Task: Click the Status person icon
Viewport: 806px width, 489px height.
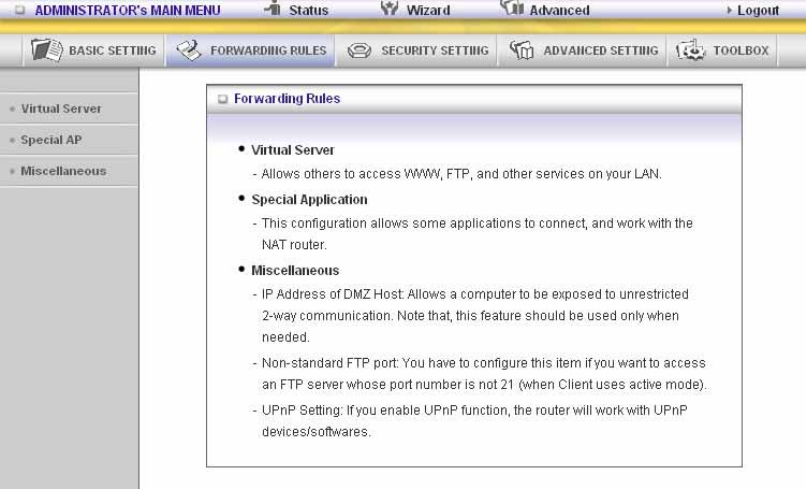Action: 272,8
